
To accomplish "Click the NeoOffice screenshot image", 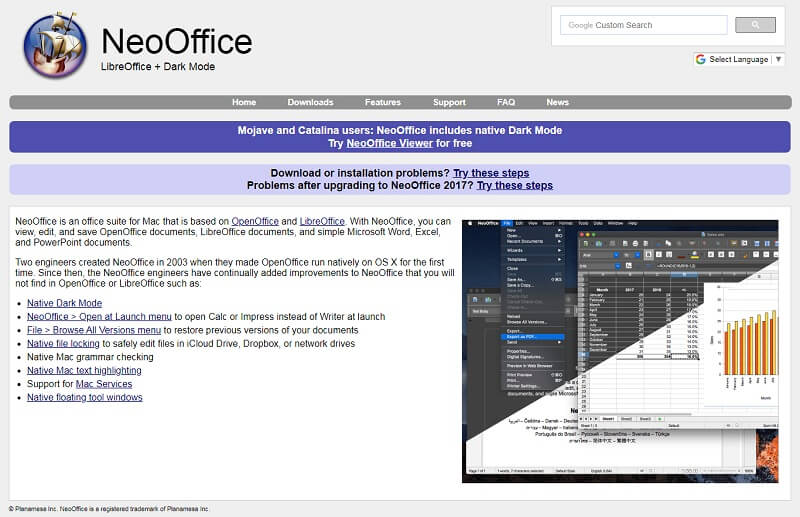I will pyautogui.click(x=620, y=351).
